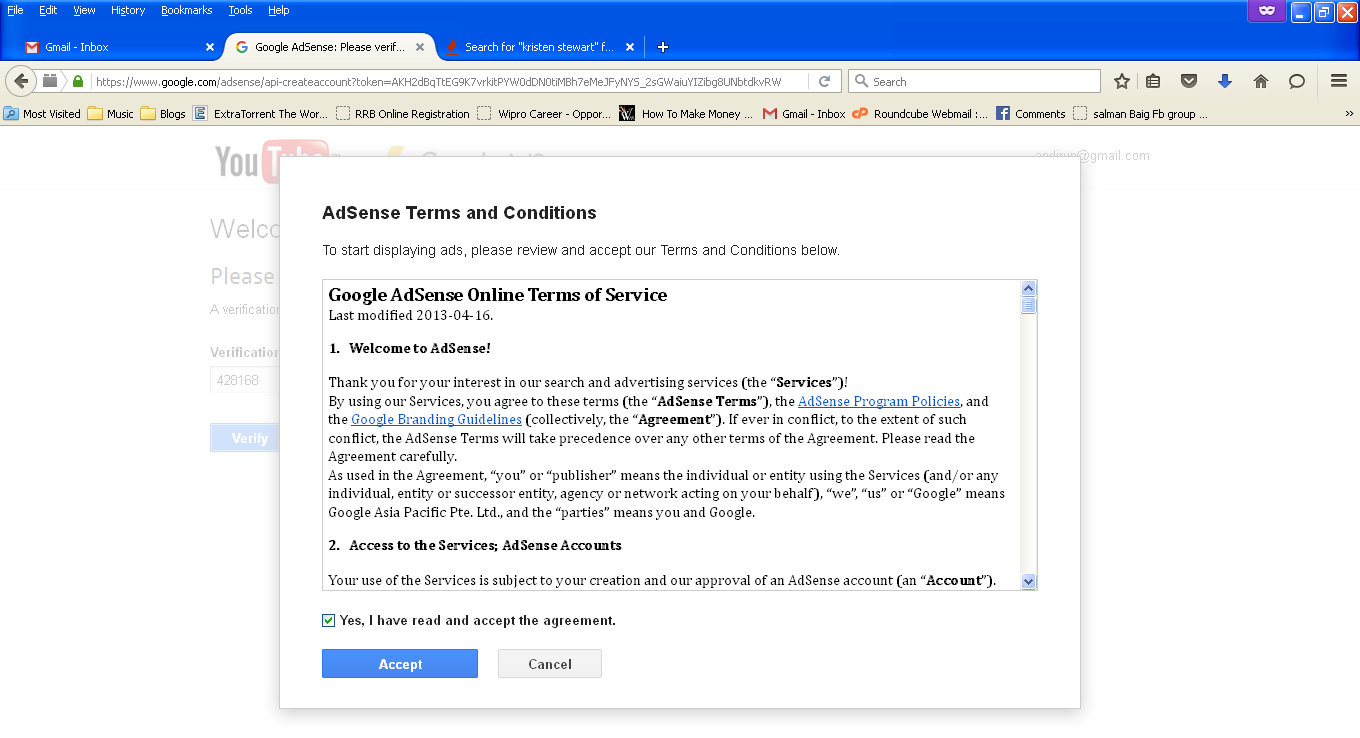Open Roundcube Webmail bookmark
1360x738 pixels.
coord(920,114)
